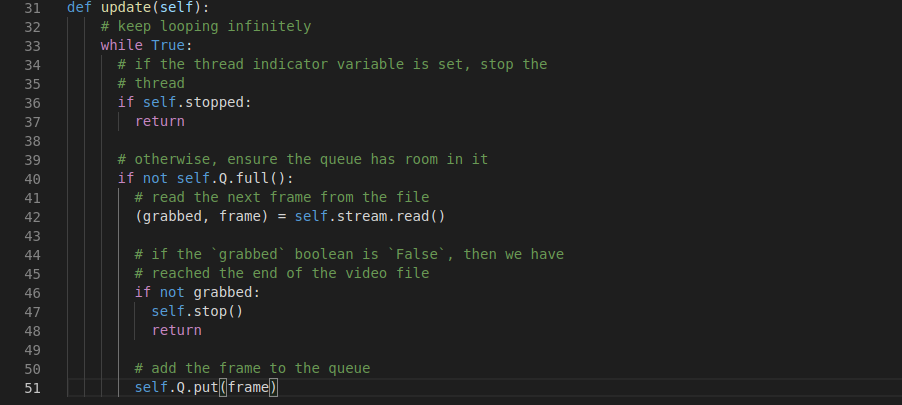902x405 pixels.
Task: Click line number 38 of the blank line
Action: [x=30, y=140]
